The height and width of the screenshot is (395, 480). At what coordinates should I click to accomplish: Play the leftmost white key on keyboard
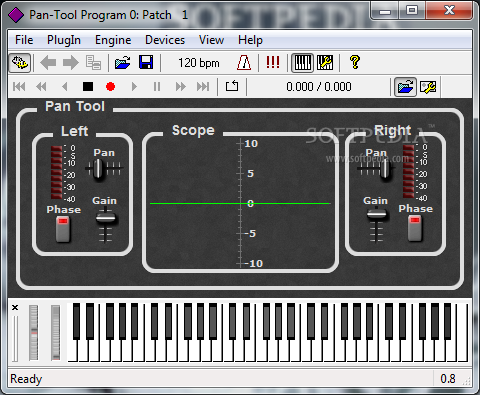[x=73, y=350]
